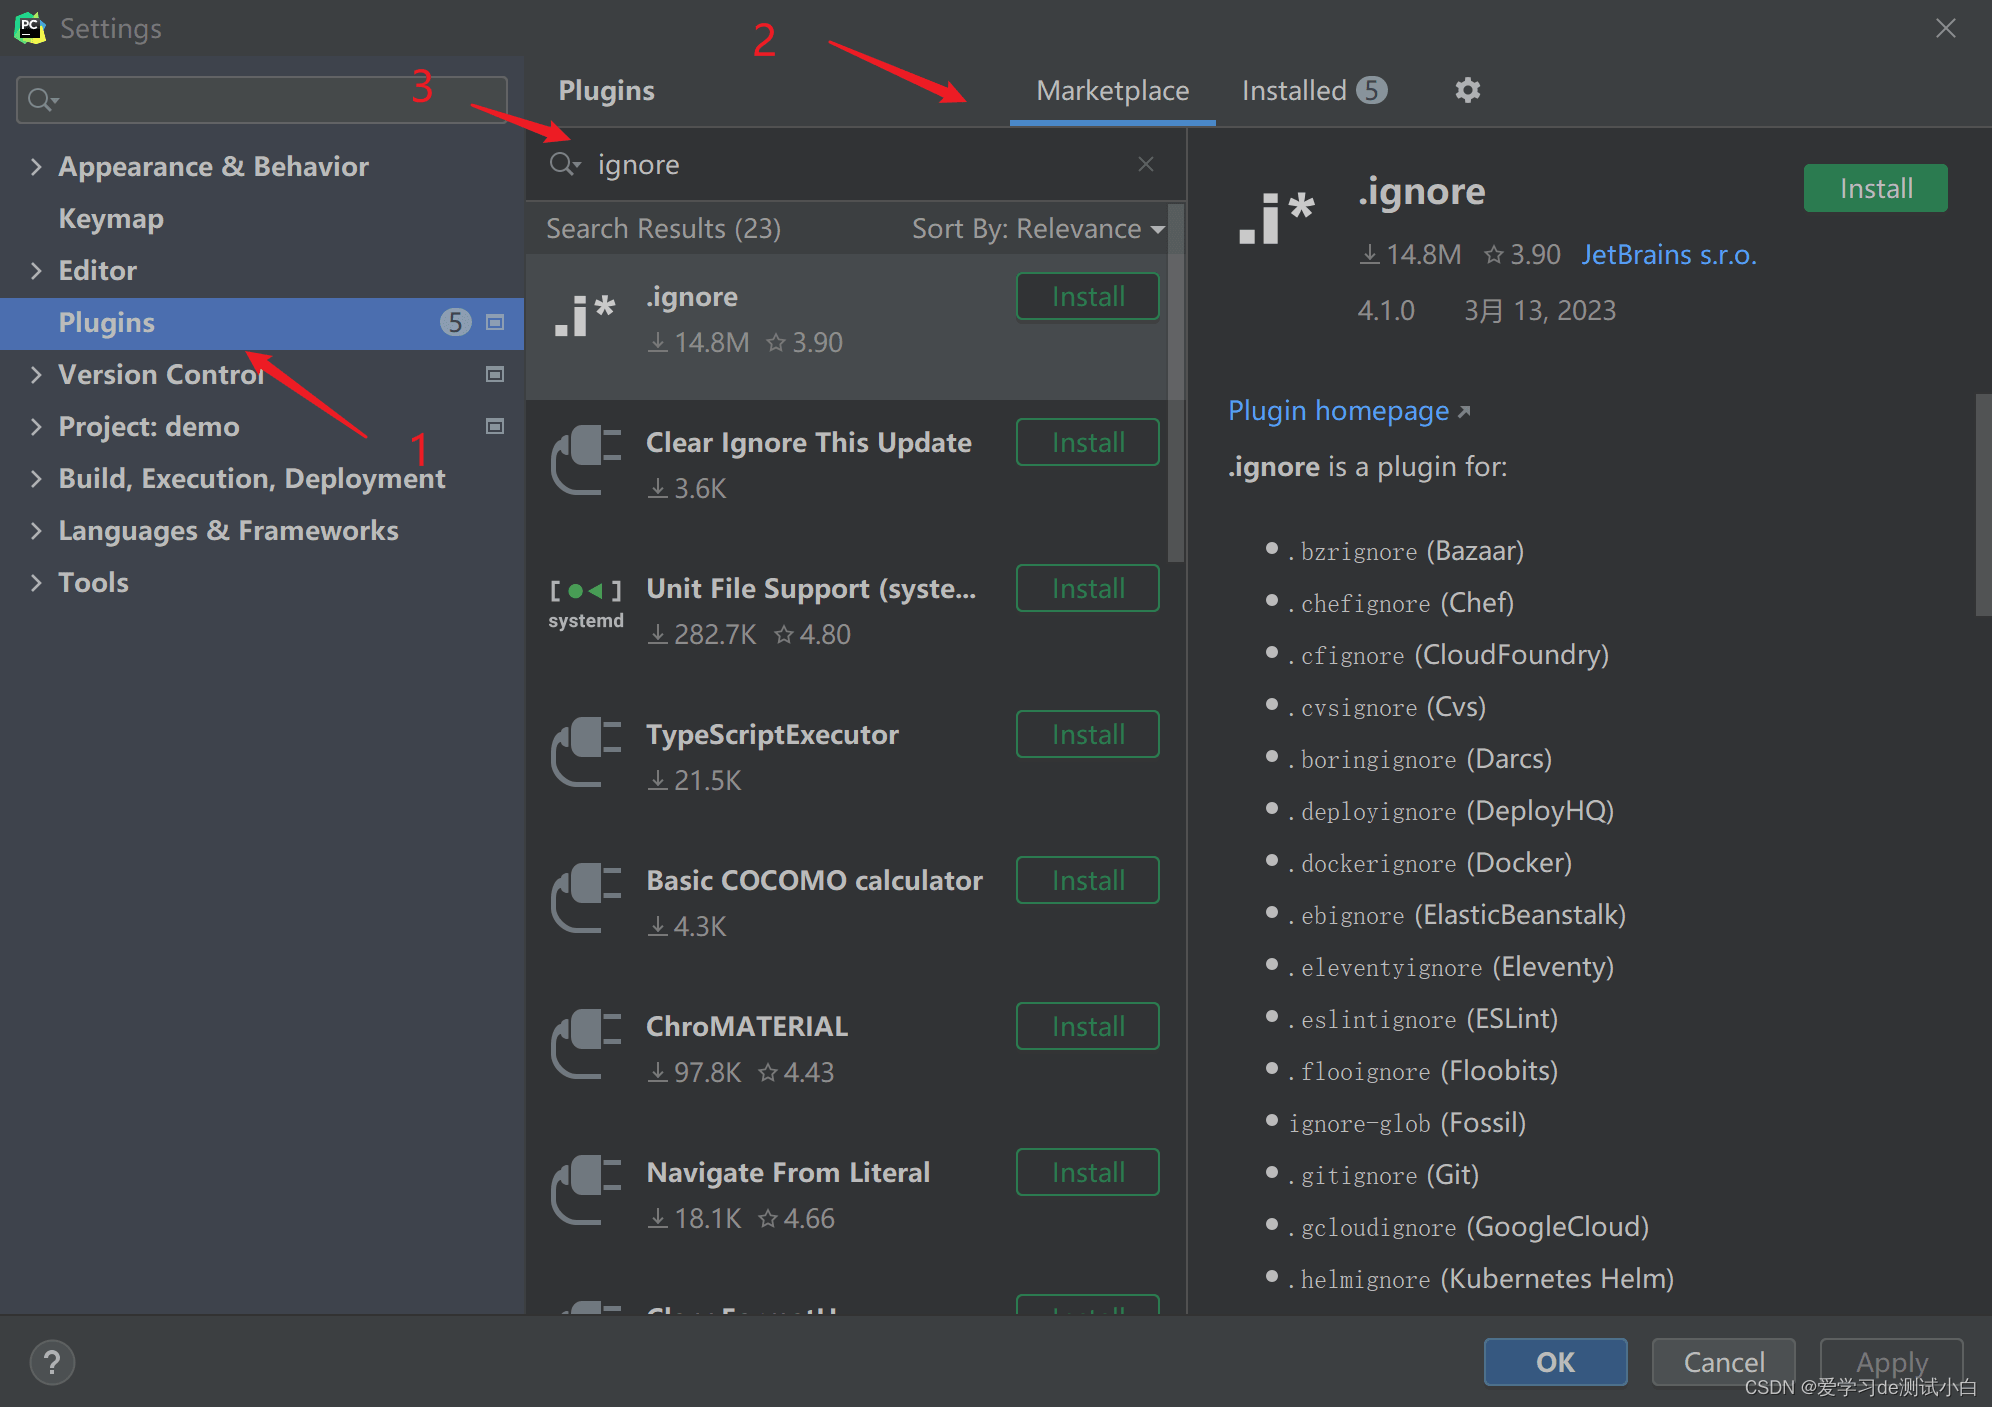
Task: Click the PyCharm logo in title bar
Action: [x=30, y=28]
